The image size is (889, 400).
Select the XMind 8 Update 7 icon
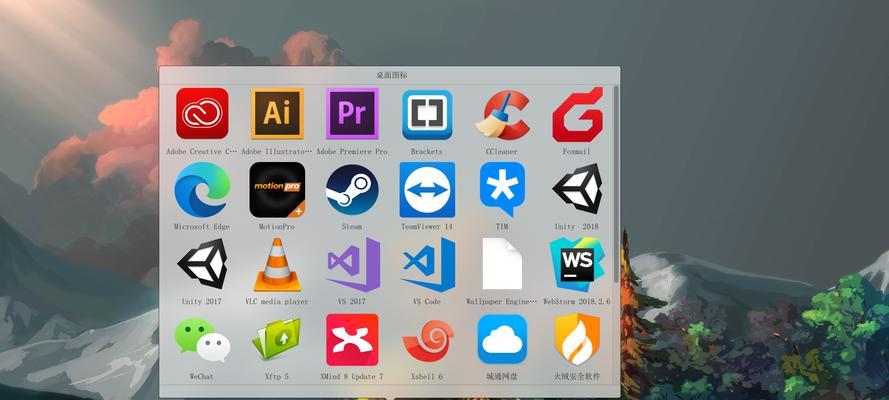[x=352, y=339]
